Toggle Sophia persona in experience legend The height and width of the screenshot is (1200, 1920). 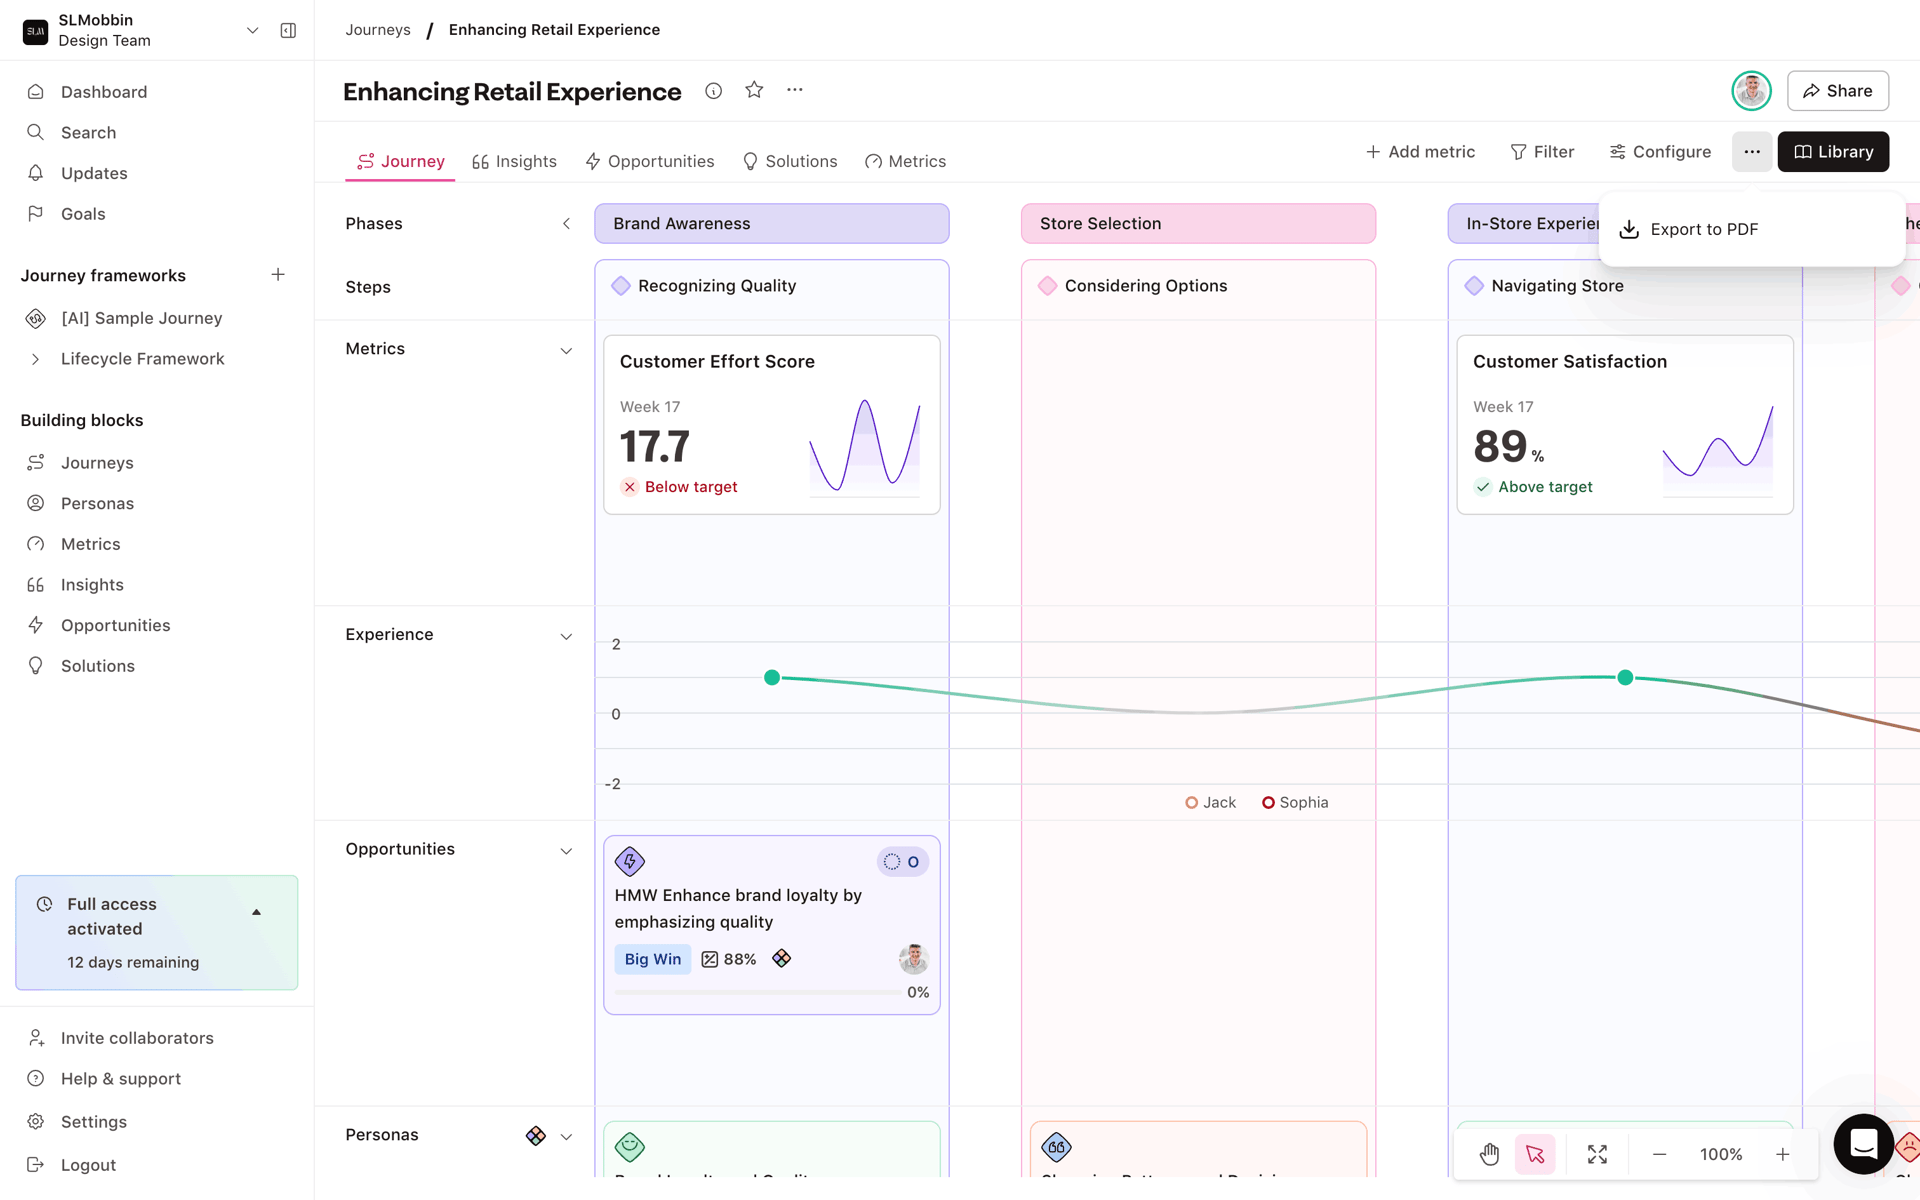point(1295,803)
